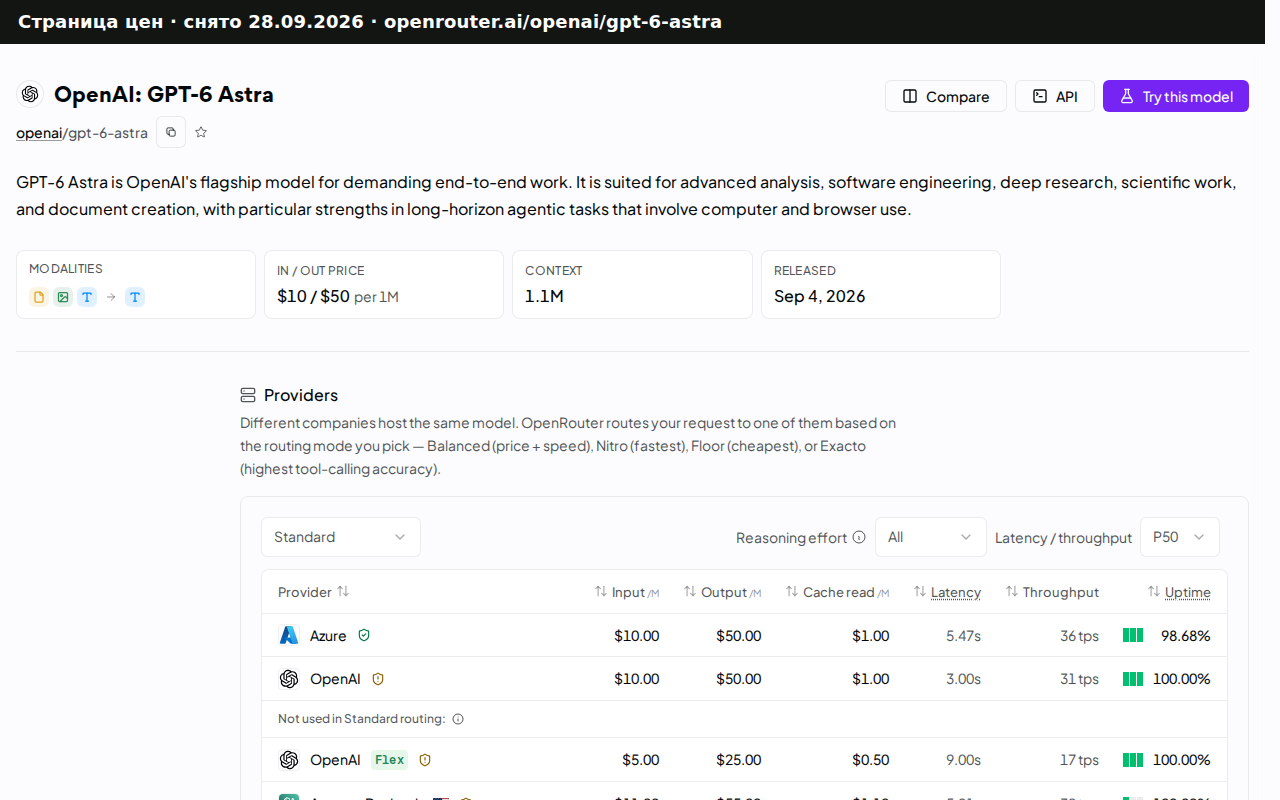Click the OpenAI: GPT-6 Astra title
1280x800 pixels.
click(164, 95)
